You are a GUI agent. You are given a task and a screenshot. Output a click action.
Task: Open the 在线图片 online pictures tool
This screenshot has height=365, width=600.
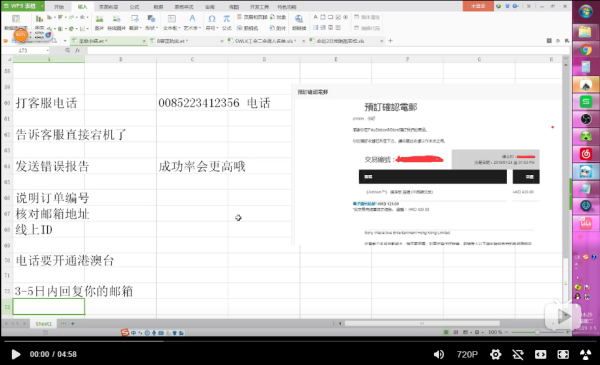pos(116,23)
